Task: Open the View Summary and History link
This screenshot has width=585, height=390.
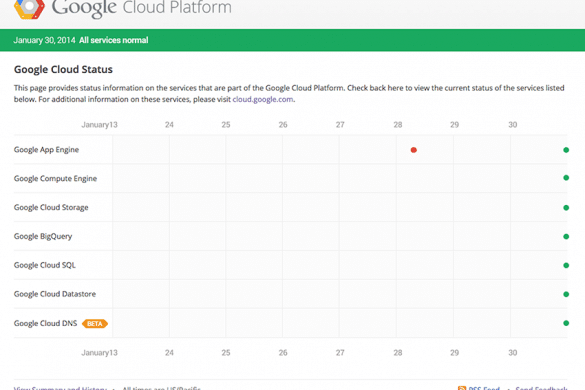Action: tap(60, 388)
